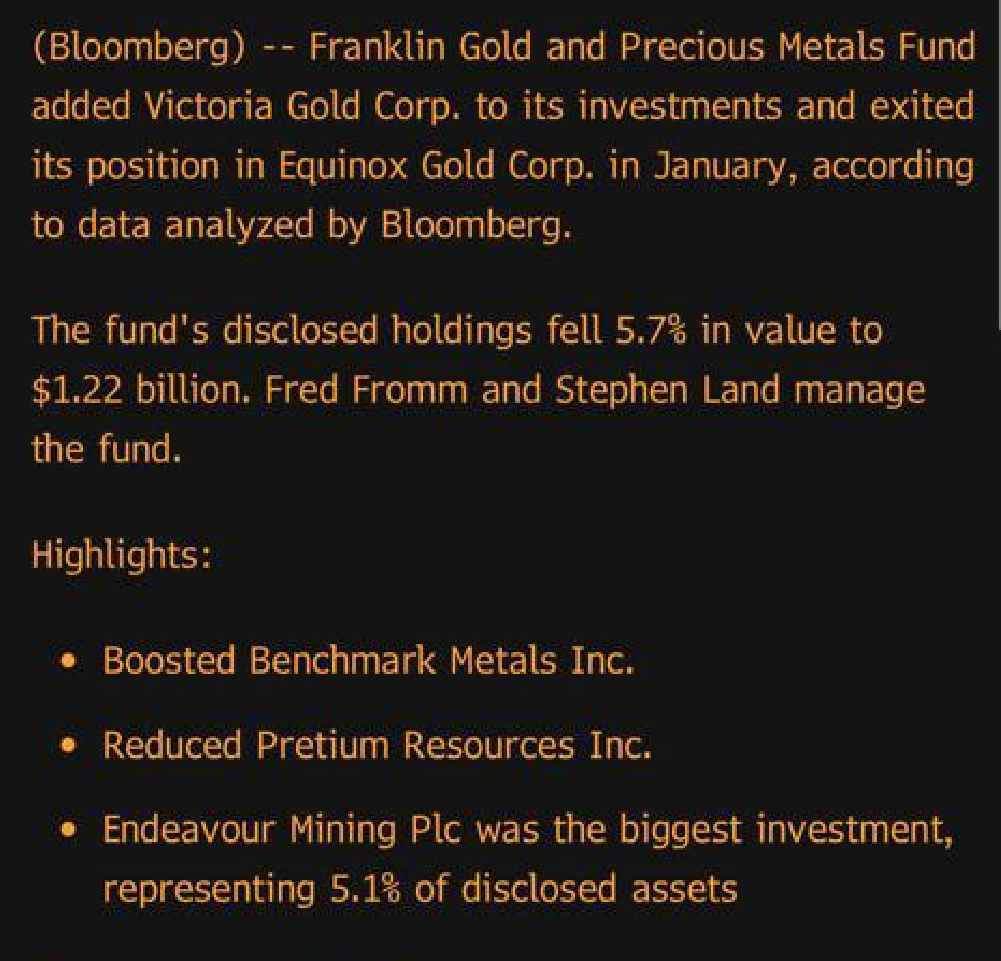The width and height of the screenshot is (1001, 961).
Task: Click the bullet before Reduced Pretium Resources
Action: [x=69, y=745]
